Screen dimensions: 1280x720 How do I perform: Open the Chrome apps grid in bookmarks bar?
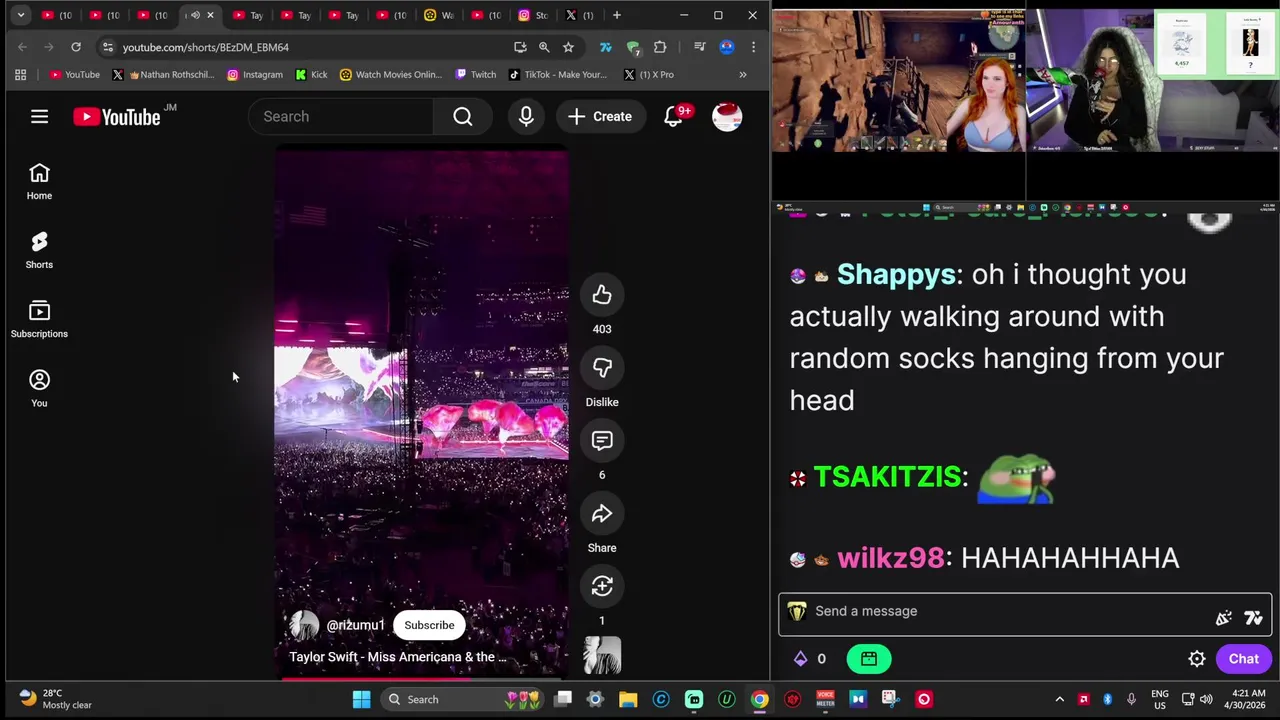[x=20, y=75]
